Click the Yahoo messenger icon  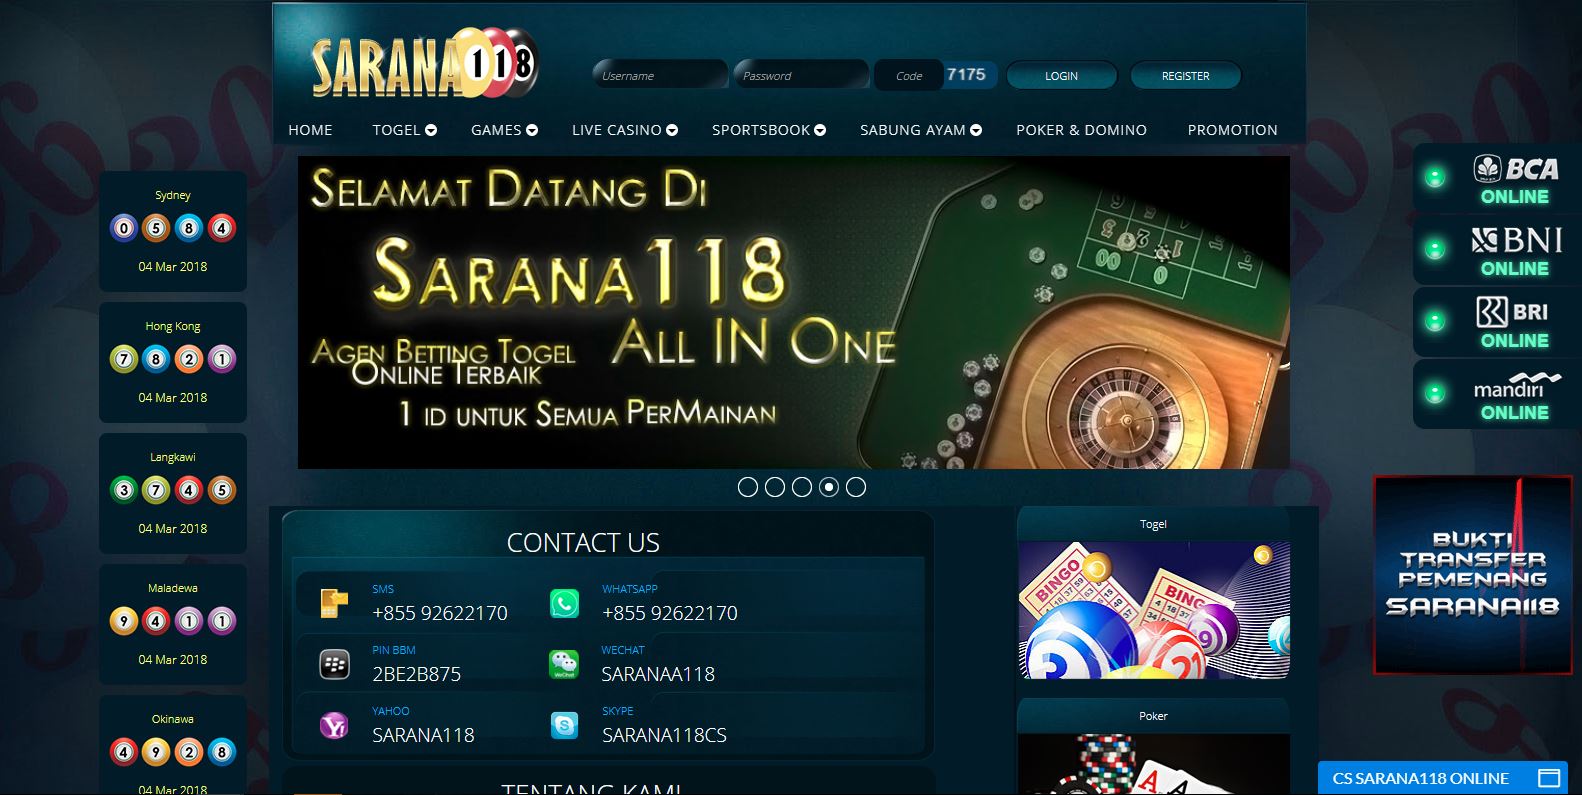pos(334,725)
